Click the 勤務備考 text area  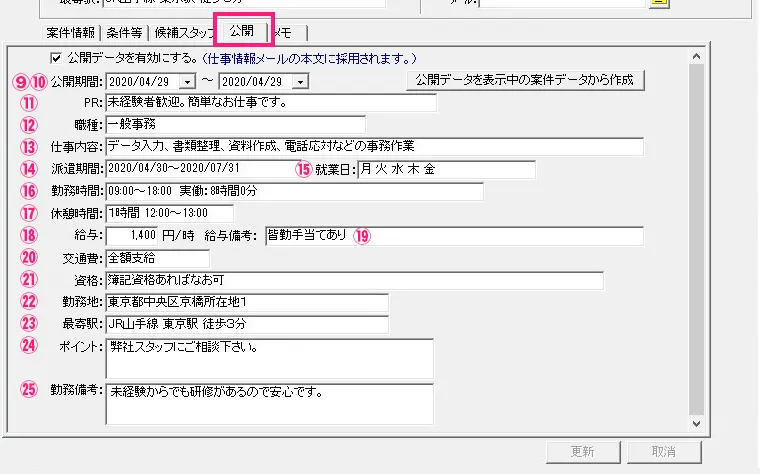tap(269, 404)
